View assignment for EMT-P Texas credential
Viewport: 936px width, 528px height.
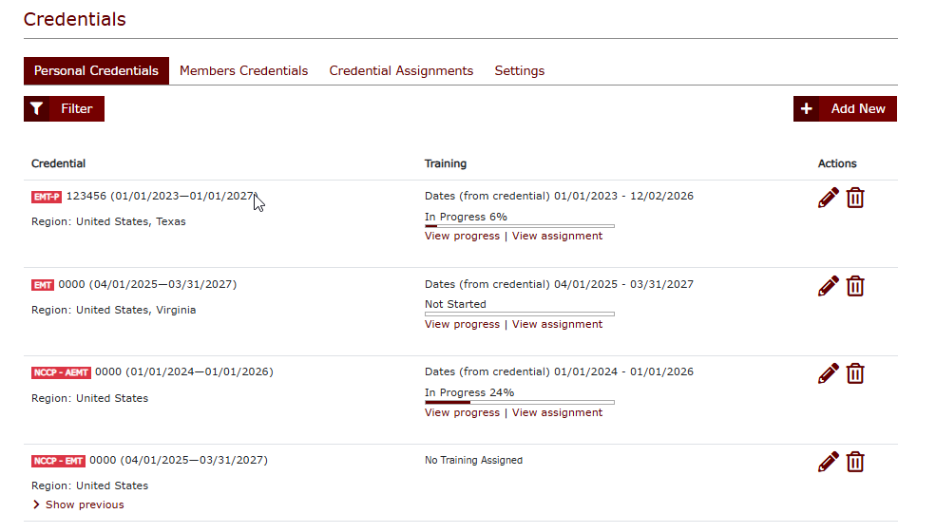pyautogui.click(x=557, y=236)
